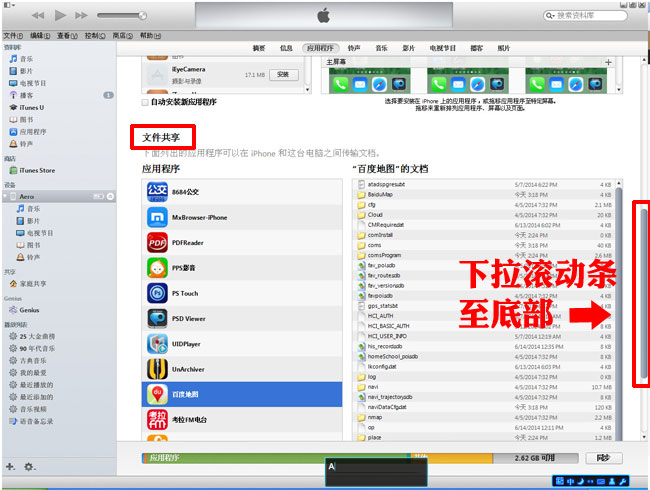Viewport: 650px width, 490px height.
Task: Open the 编辑 menu
Action: pyautogui.click(x=40, y=36)
